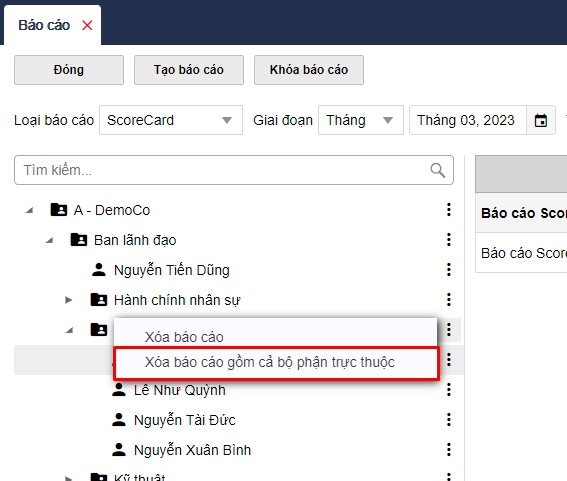Image resolution: width=567 pixels, height=481 pixels.
Task: Close the Báo cáo tab with red X
Action: 87,25
